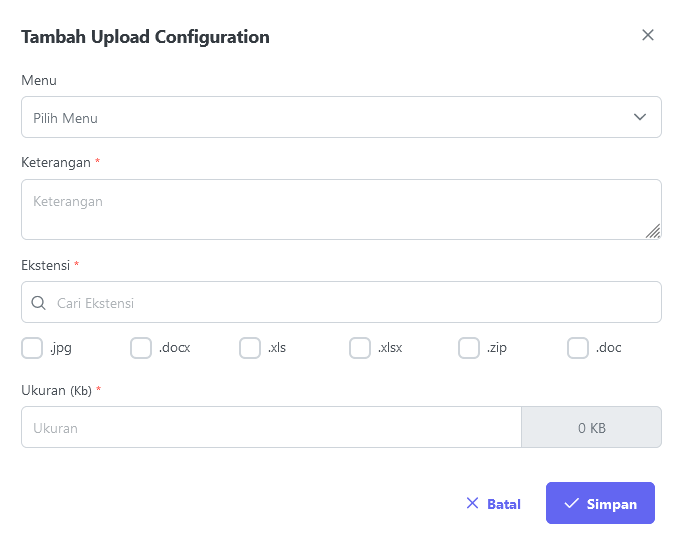Tick the .jpg extension checkbox
683x545 pixels.
coord(32,348)
